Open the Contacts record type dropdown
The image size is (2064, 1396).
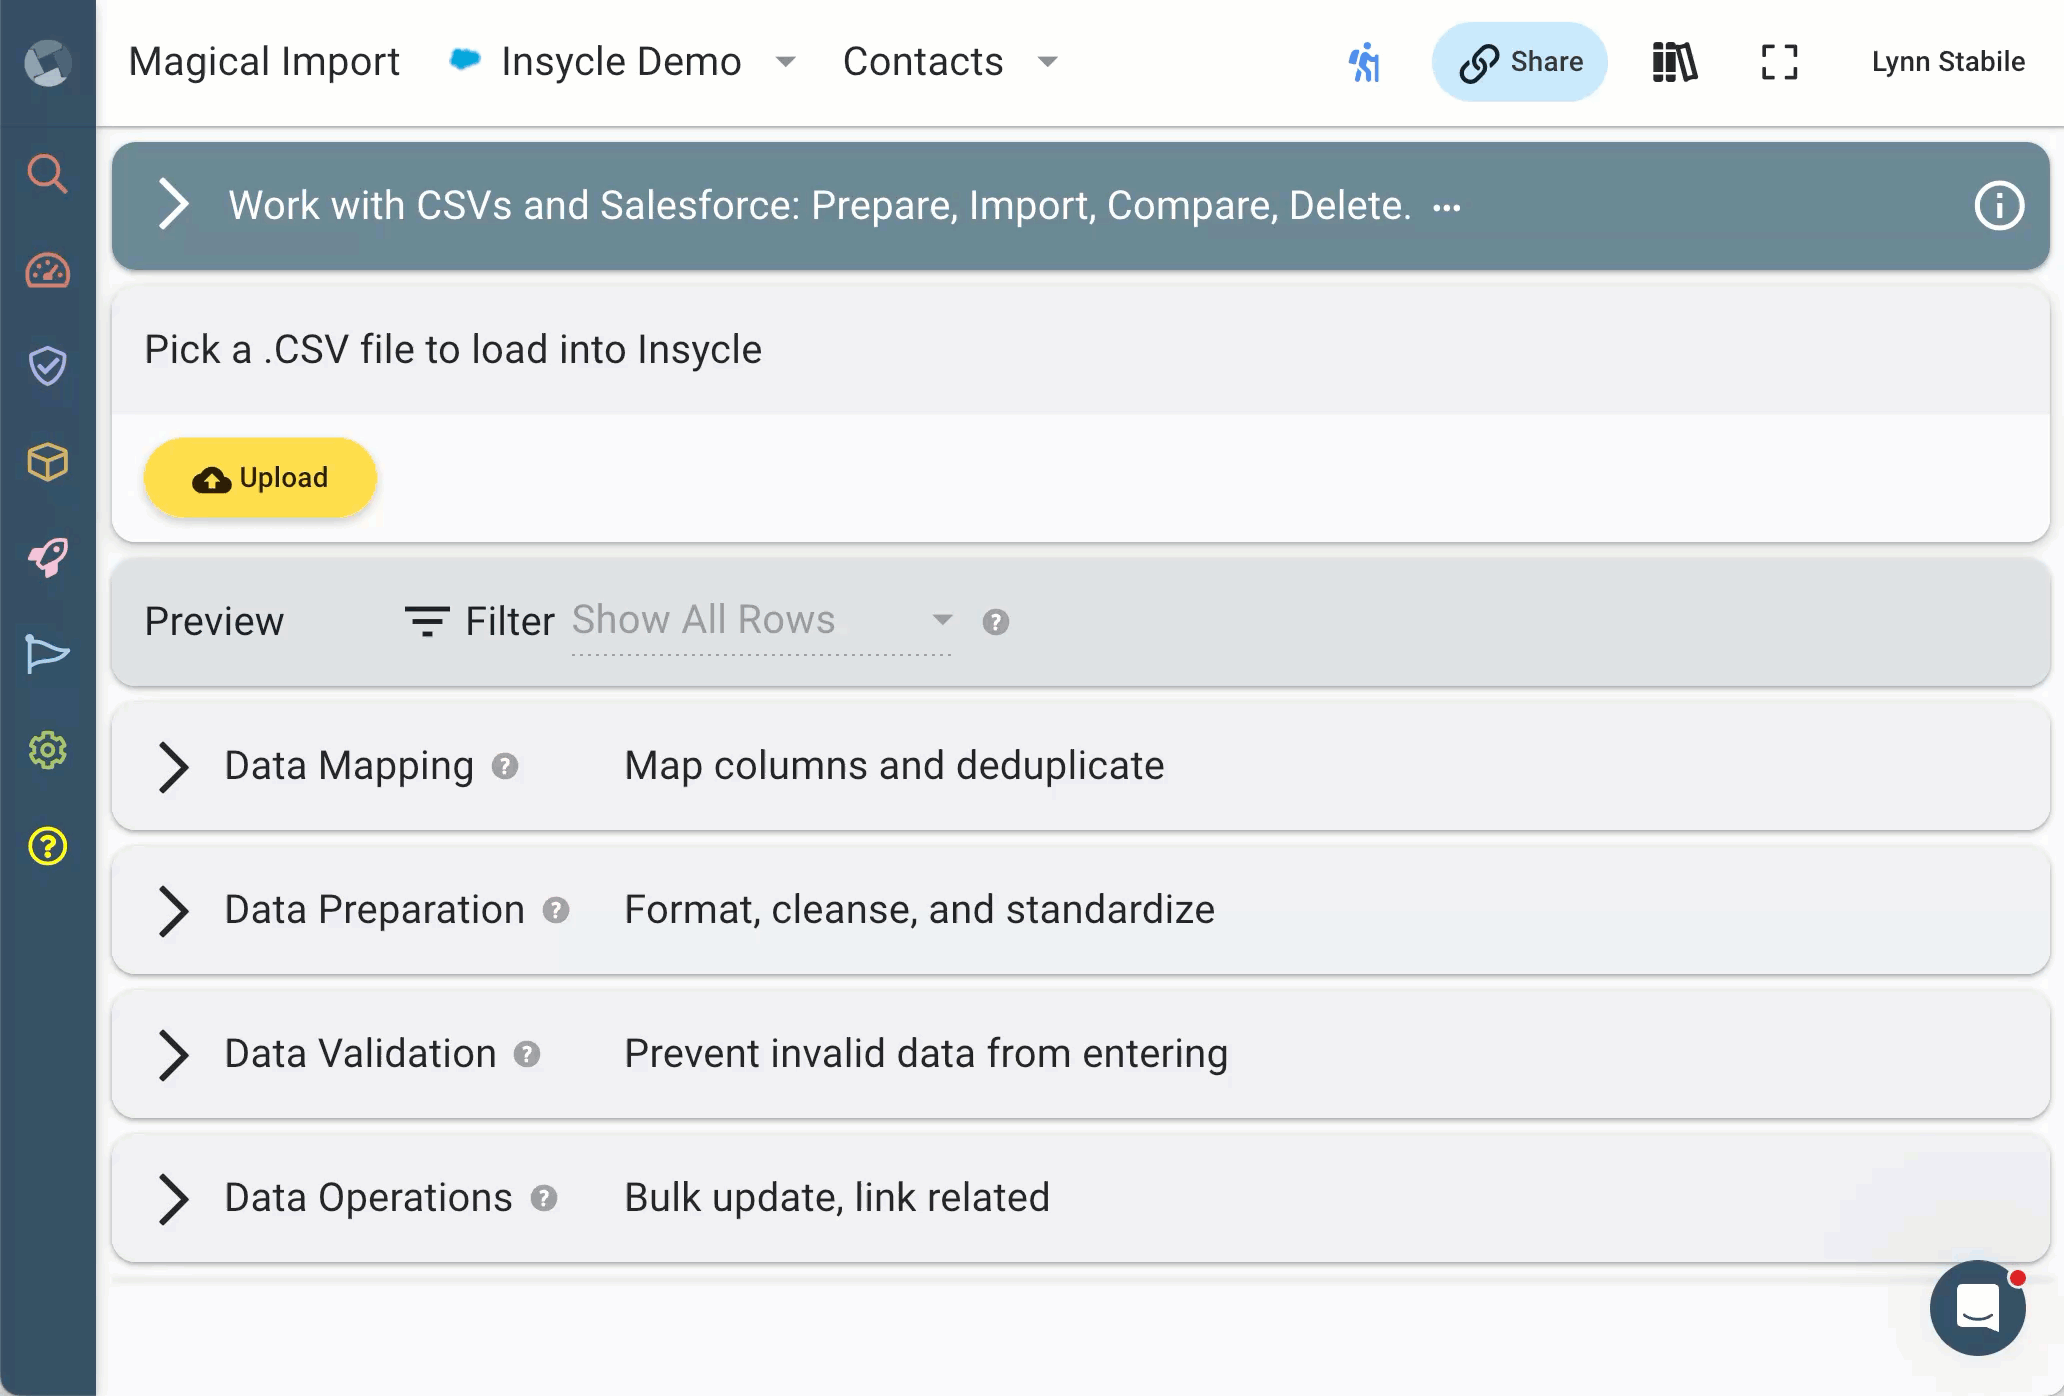click(x=950, y=62)
